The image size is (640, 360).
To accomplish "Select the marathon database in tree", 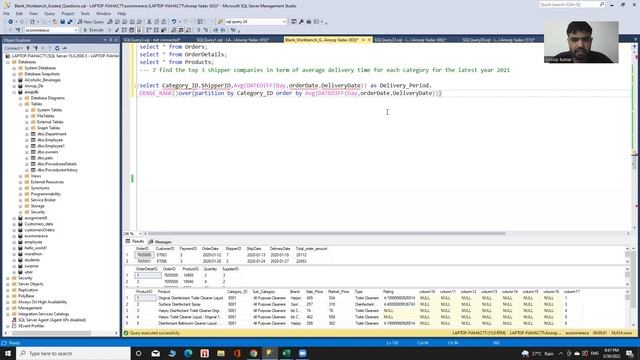I will [x=33, y=254].
